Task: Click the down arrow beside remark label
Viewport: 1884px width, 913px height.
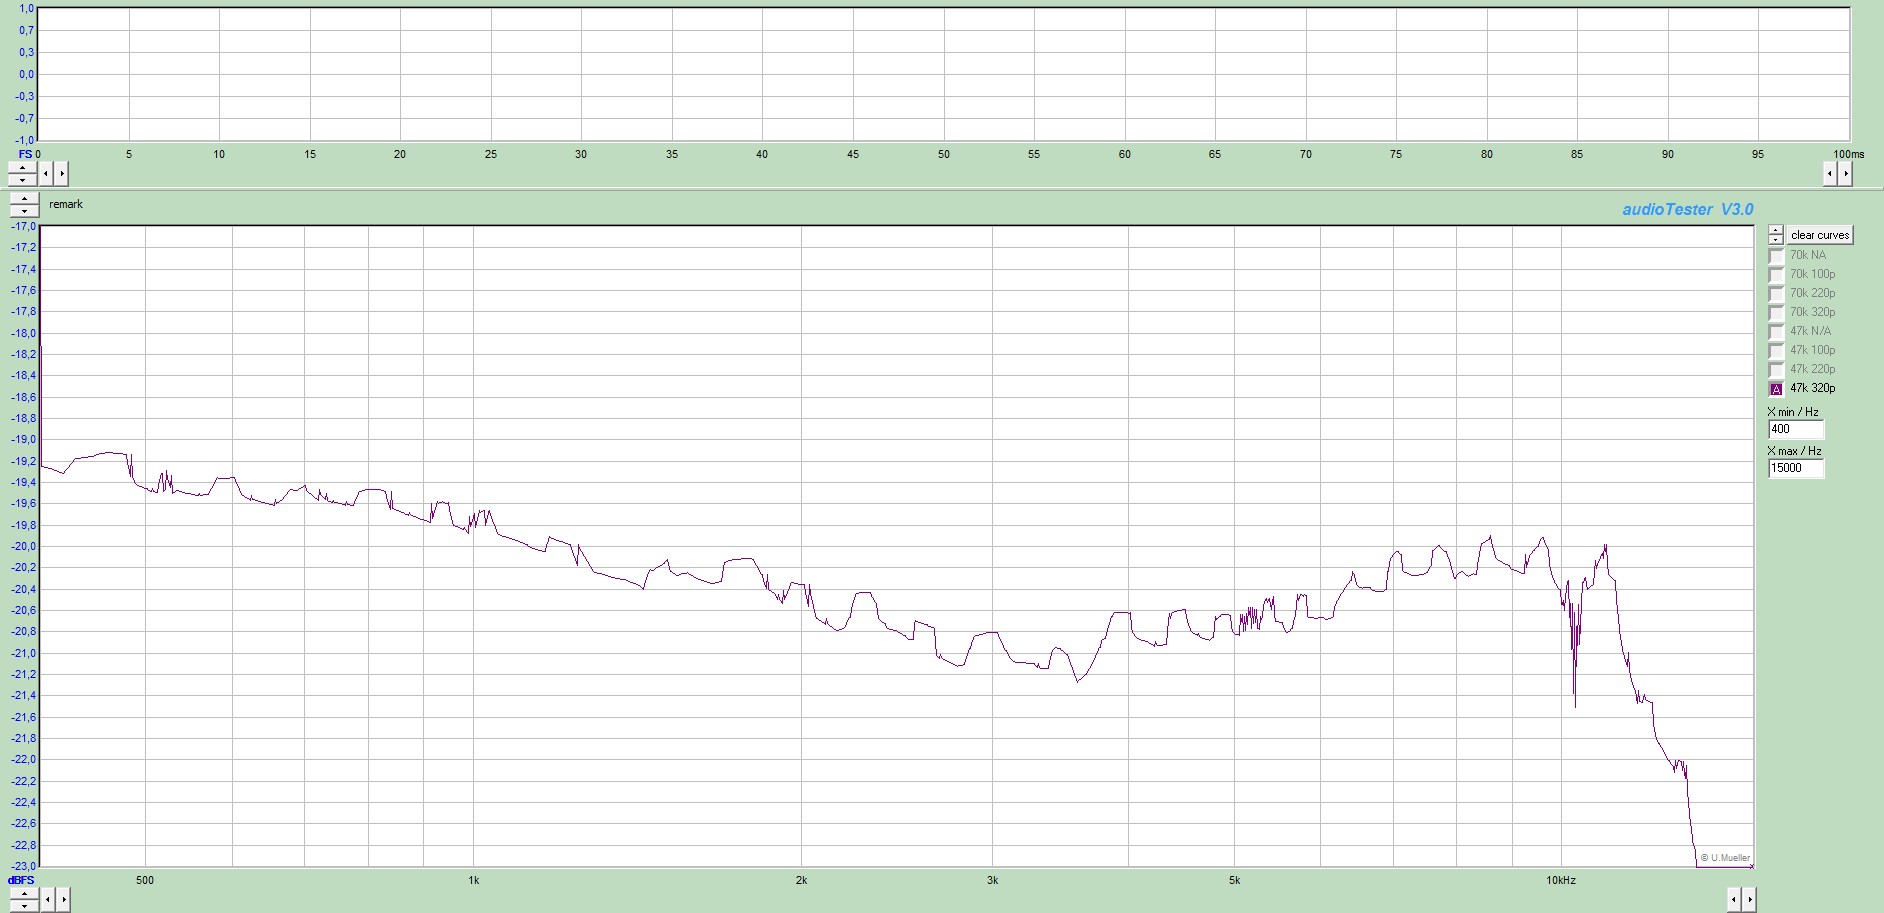Action: coord(24,211)
